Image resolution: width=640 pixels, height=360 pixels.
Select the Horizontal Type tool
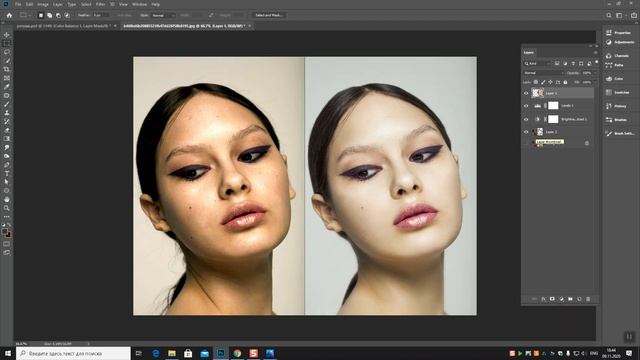click(x=7, y=173)
